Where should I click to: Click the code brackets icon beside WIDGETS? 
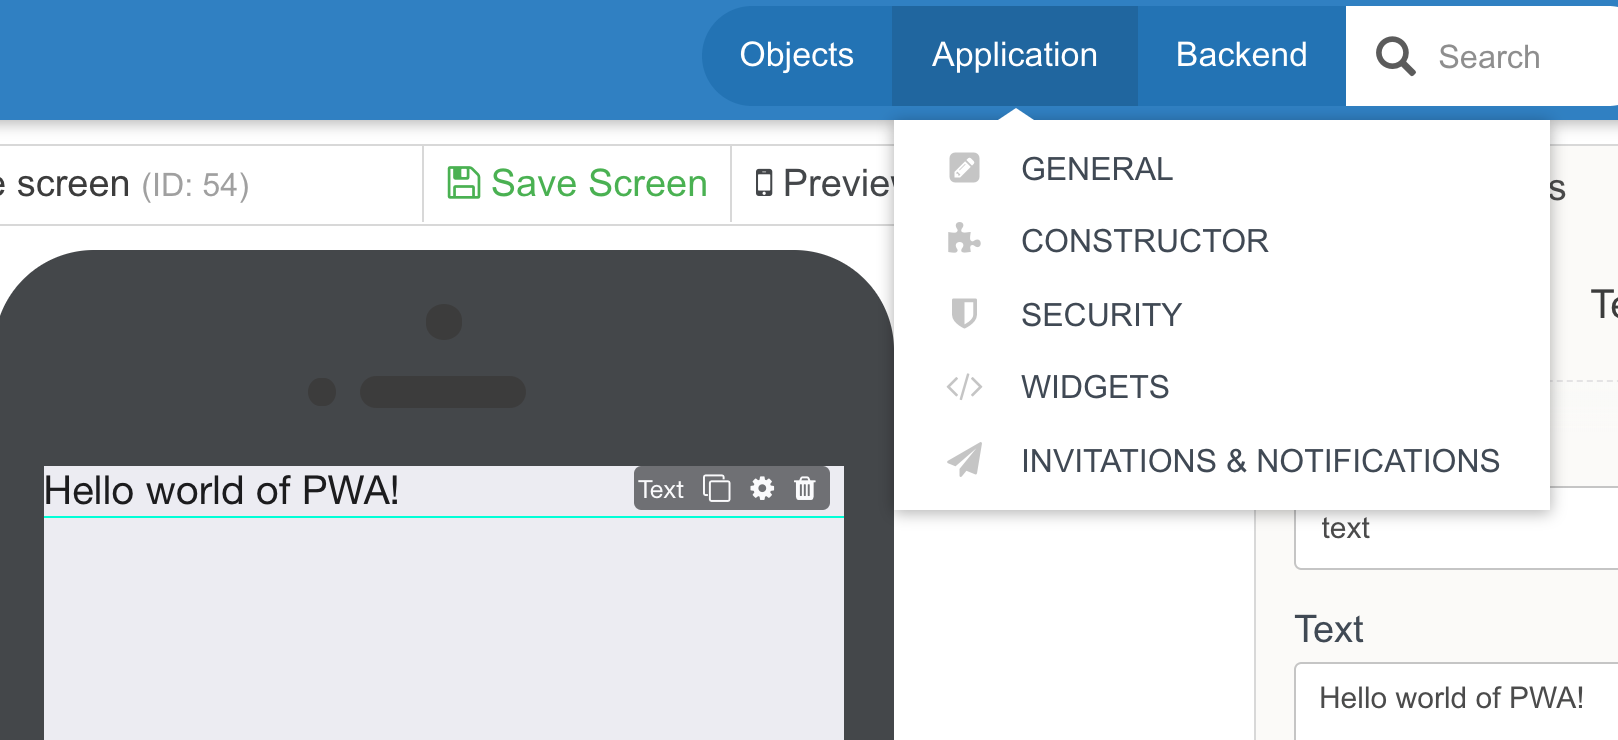(964, 387)
